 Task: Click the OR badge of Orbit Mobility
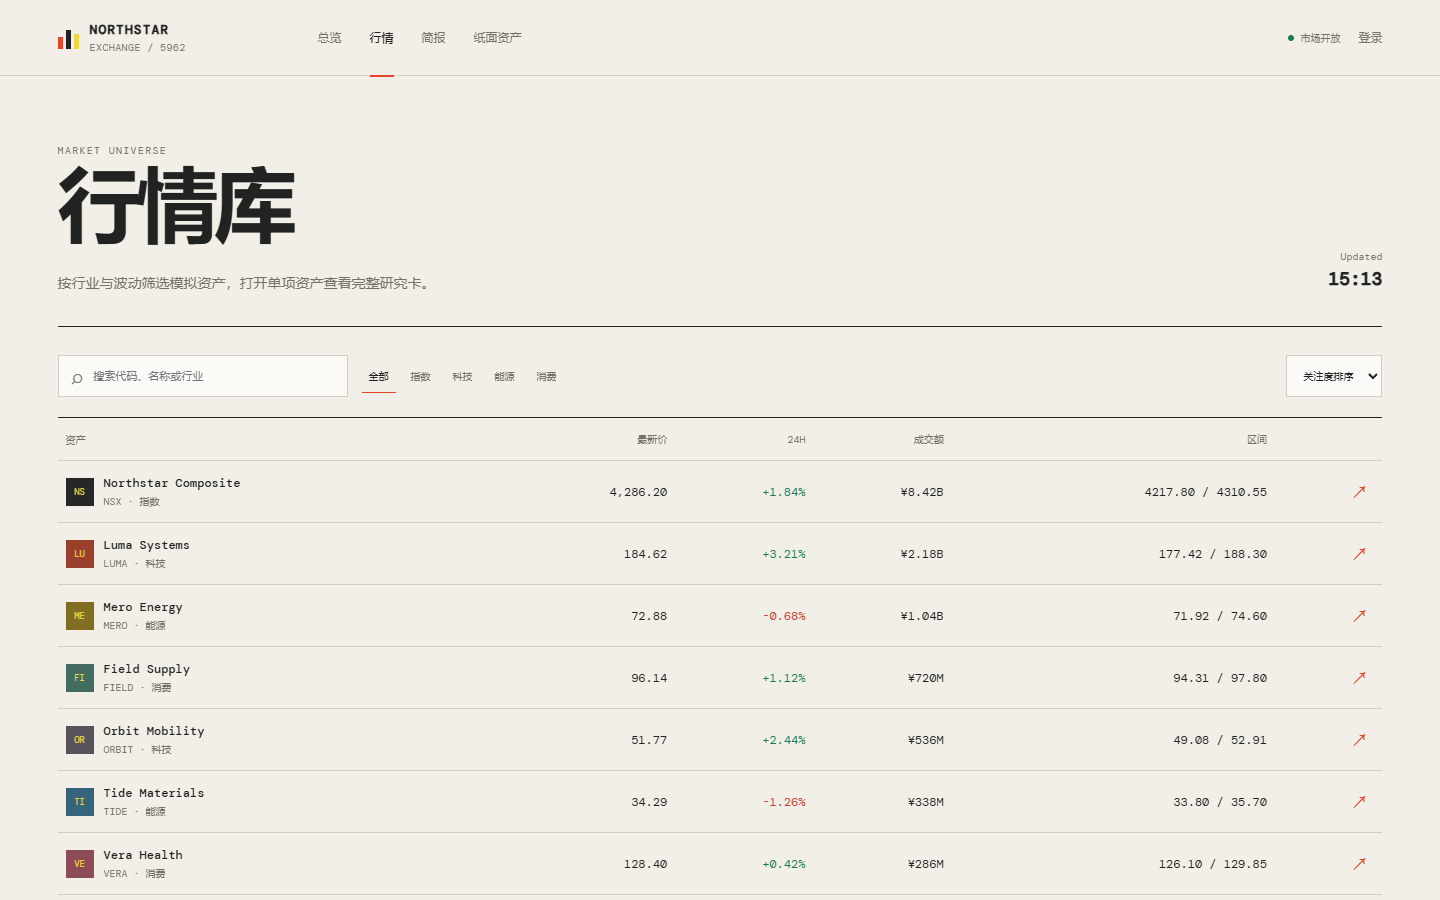(x=80, y=740)
